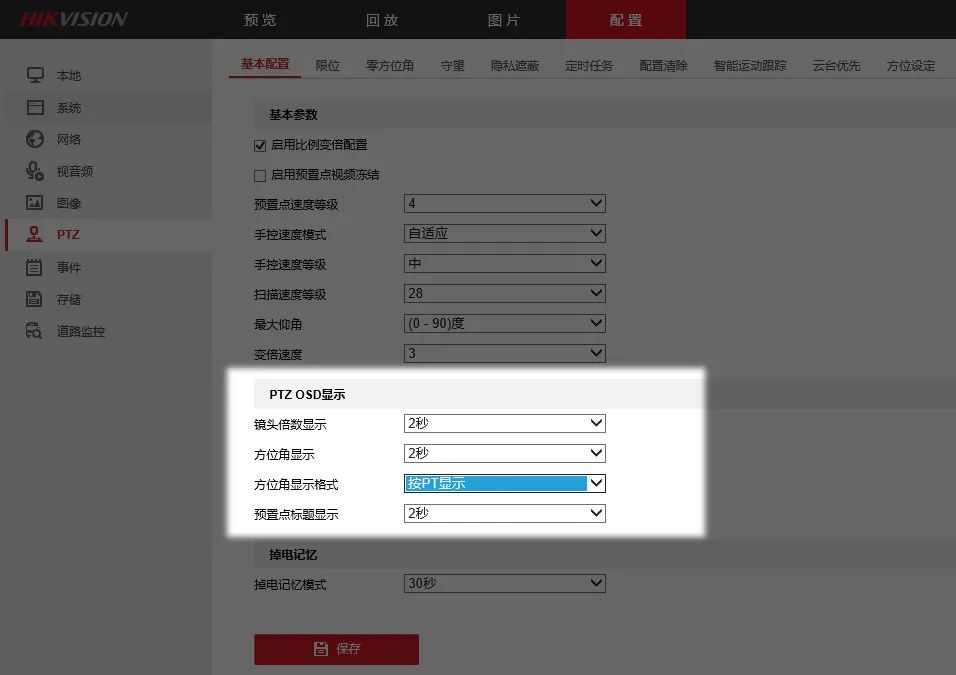Click the 本地 monitor icon in sidebar
Viewport: 956px width, 675px height.
(35, 76)
